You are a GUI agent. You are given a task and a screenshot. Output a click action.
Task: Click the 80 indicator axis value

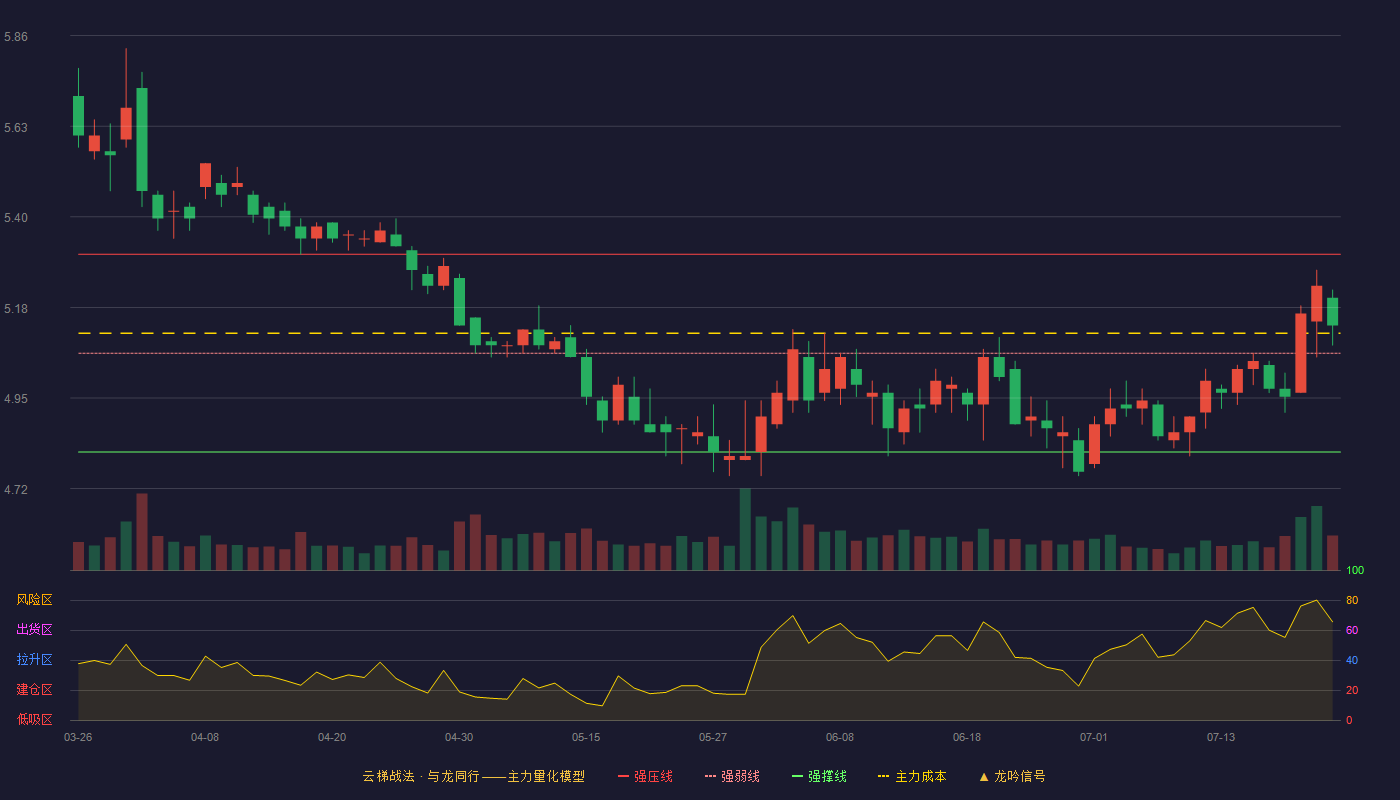(1352, 600)
